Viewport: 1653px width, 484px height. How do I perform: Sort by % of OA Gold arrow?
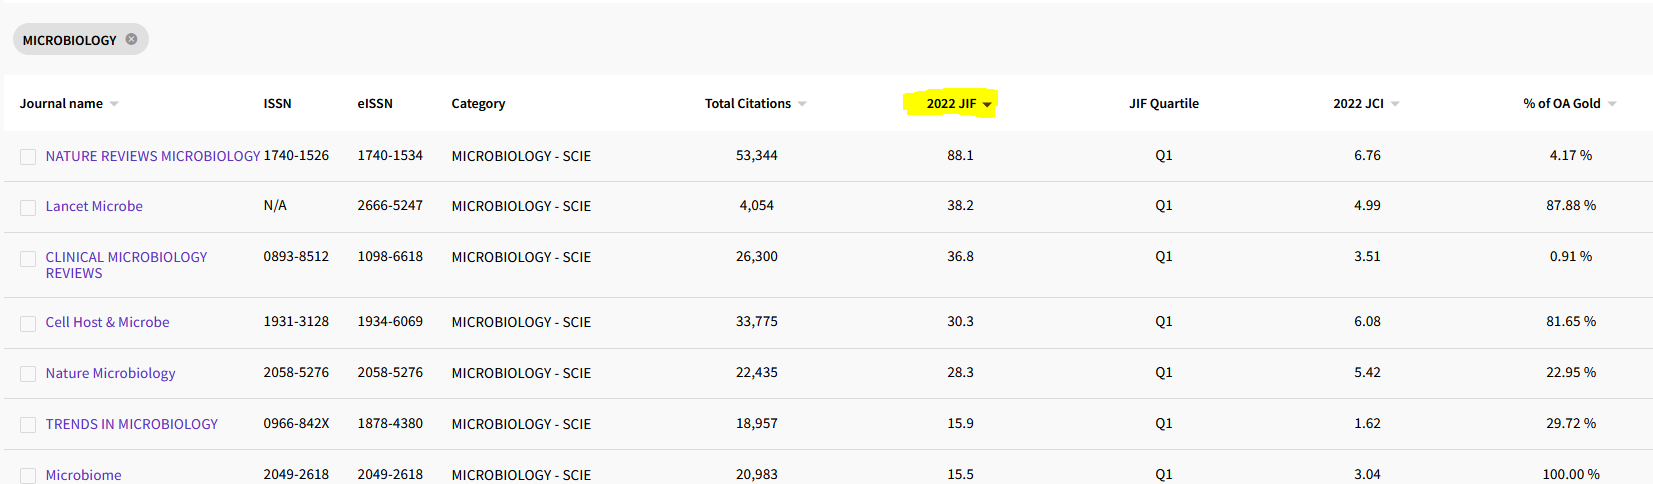[1612, 104]
